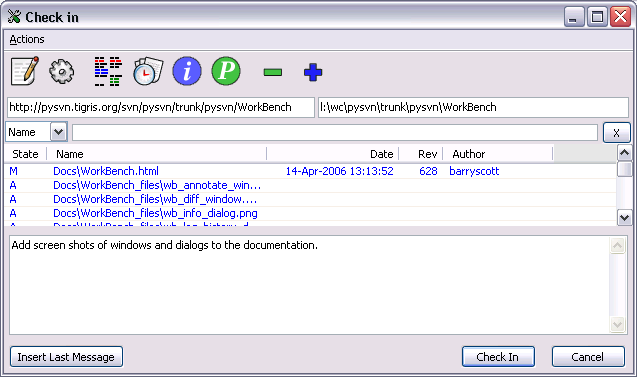Click the green minus exclude icon
The width and height of the screenshot is (637, 377).
coord(273,72)
